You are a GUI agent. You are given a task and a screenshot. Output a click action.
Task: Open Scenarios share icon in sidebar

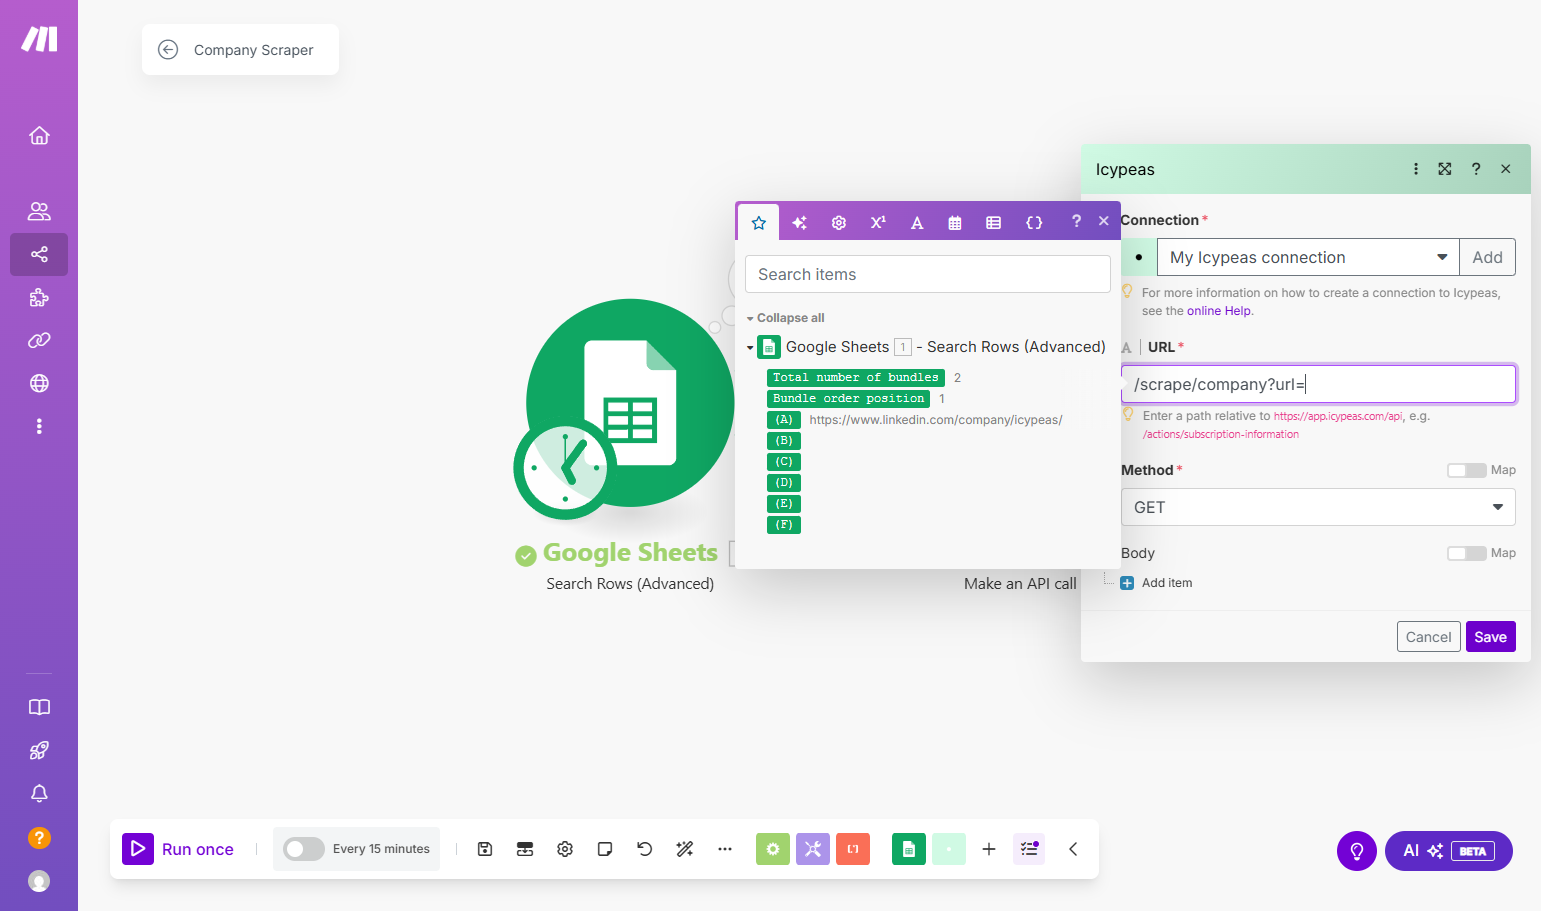coord(39,254)
